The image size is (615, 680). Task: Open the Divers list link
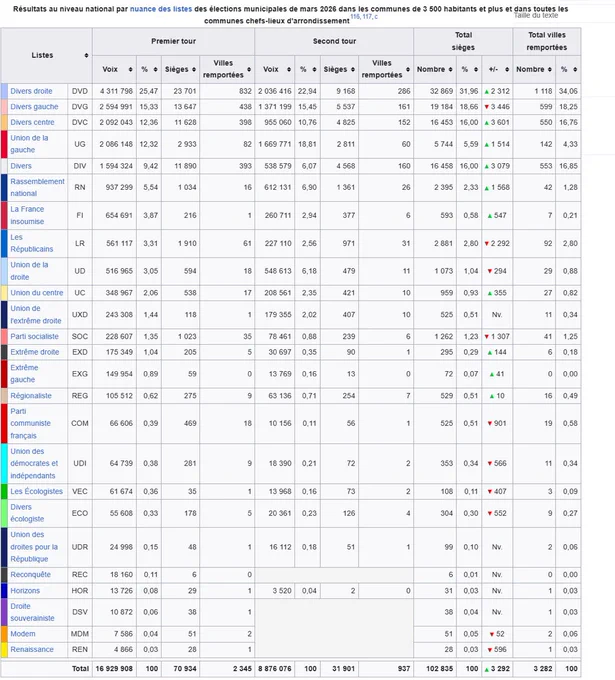[21, 166]
